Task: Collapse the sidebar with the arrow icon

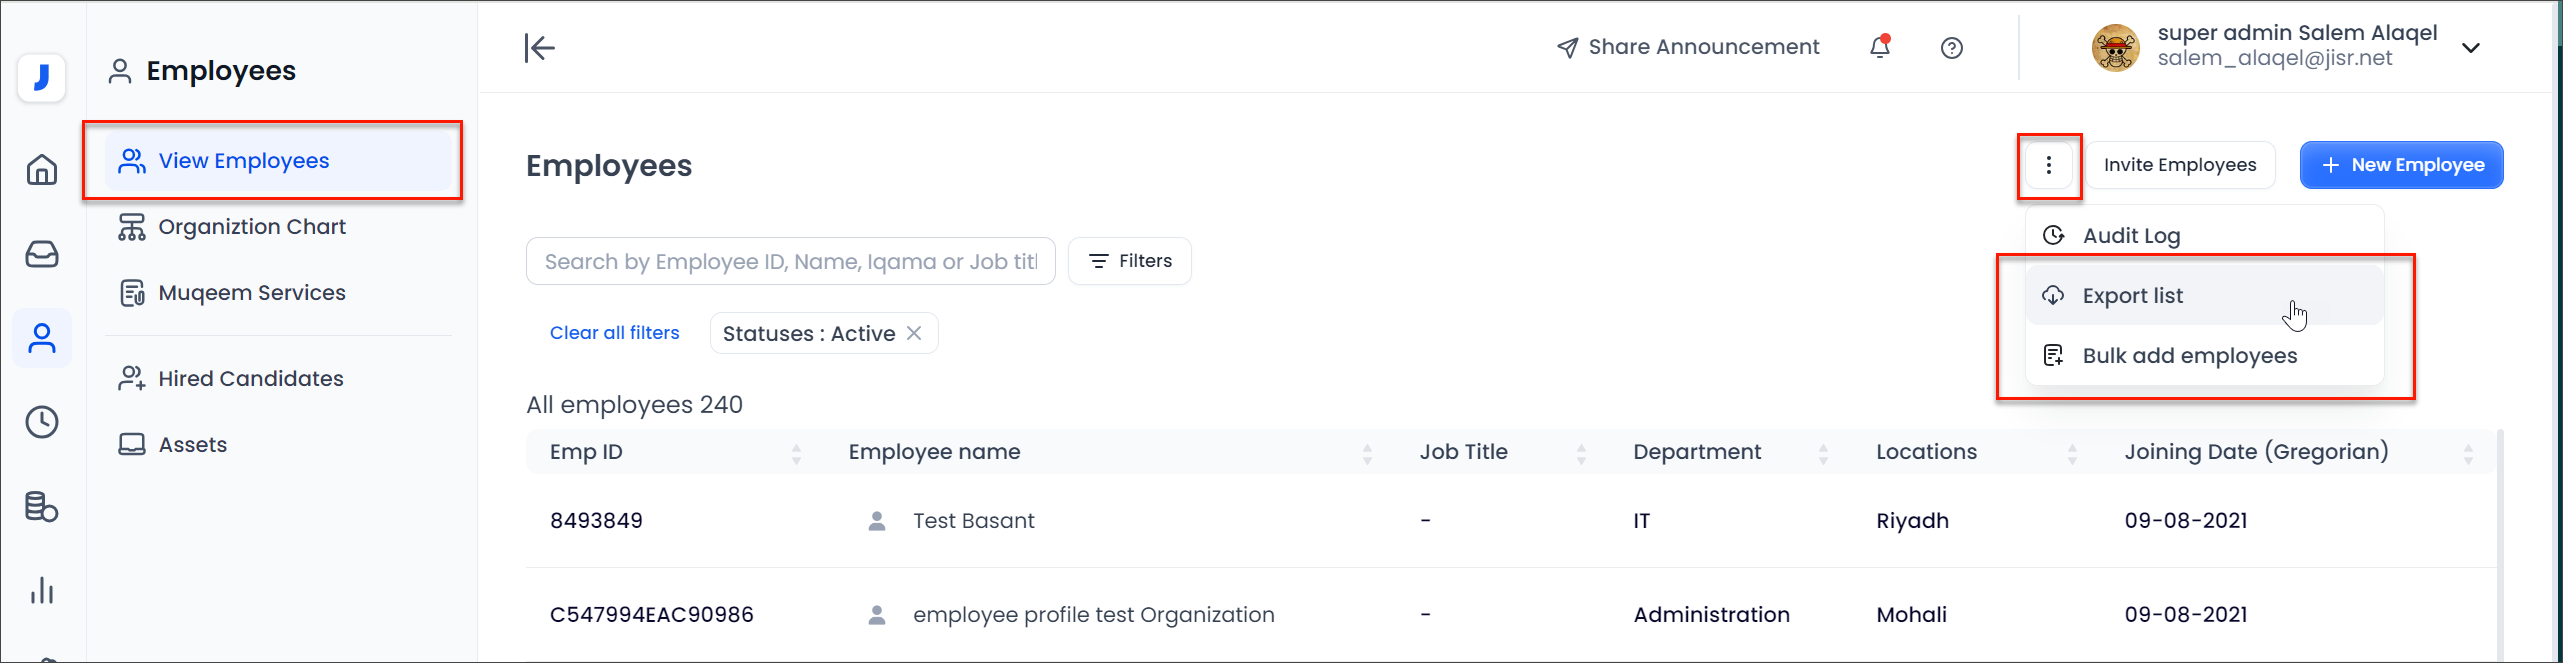Action: point(539,48)
